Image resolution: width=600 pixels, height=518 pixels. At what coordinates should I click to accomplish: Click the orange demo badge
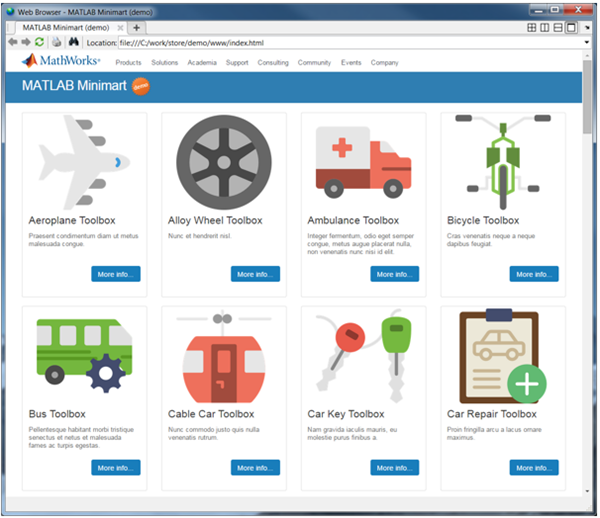[x=141, y=87]
